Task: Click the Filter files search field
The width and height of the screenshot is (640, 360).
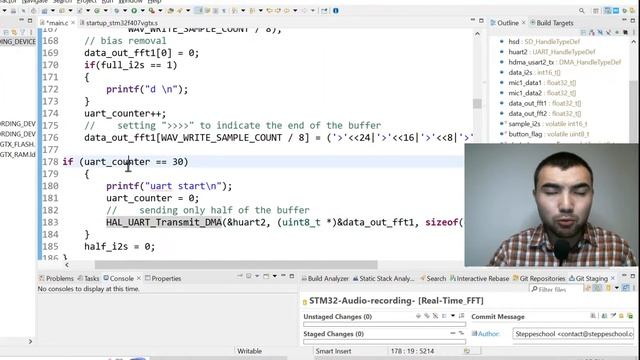Action: click(x=556, y=289)
